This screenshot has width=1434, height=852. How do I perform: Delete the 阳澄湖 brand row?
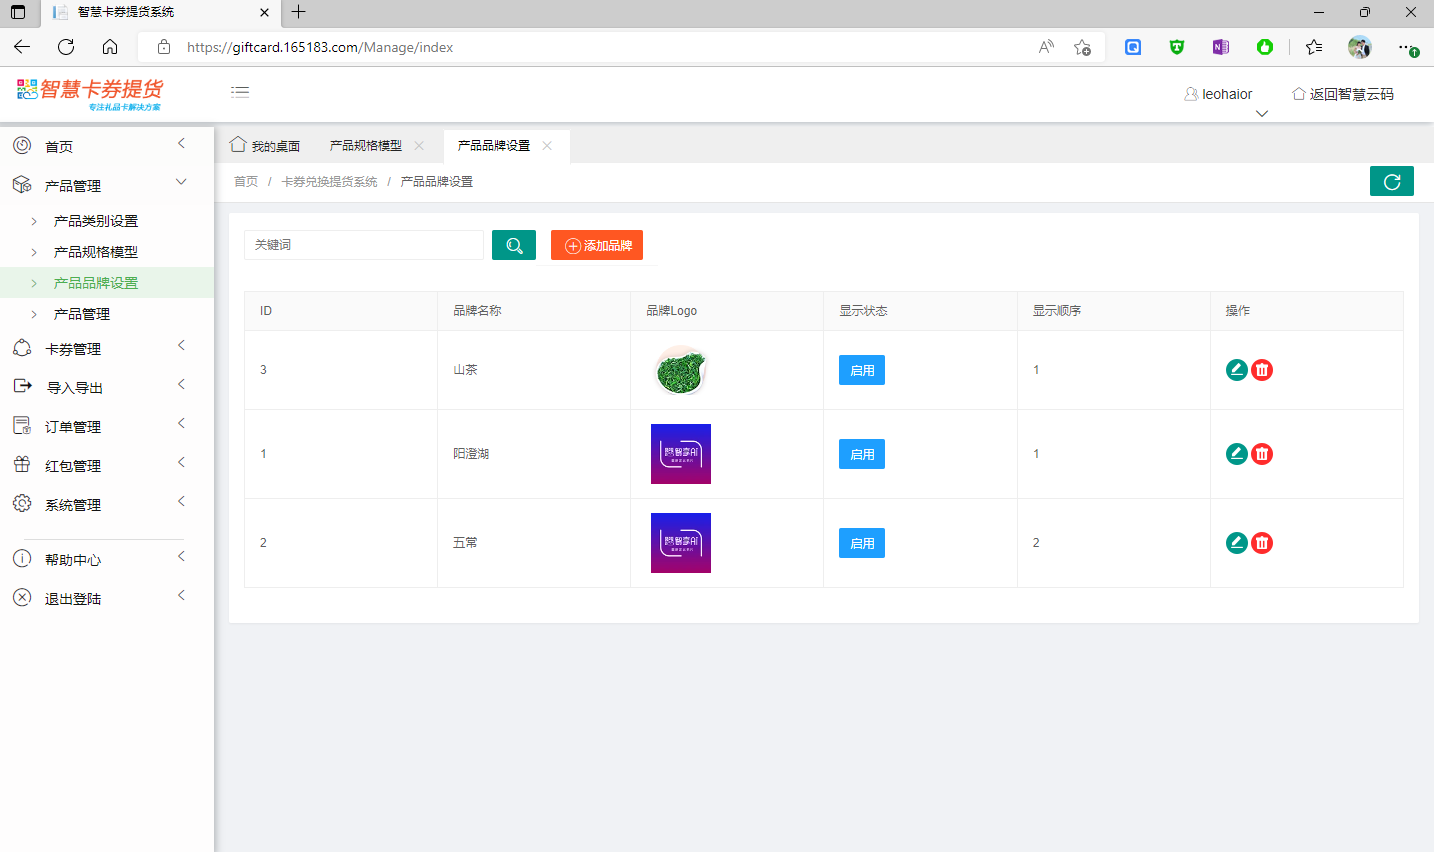tap(1262, 454)
